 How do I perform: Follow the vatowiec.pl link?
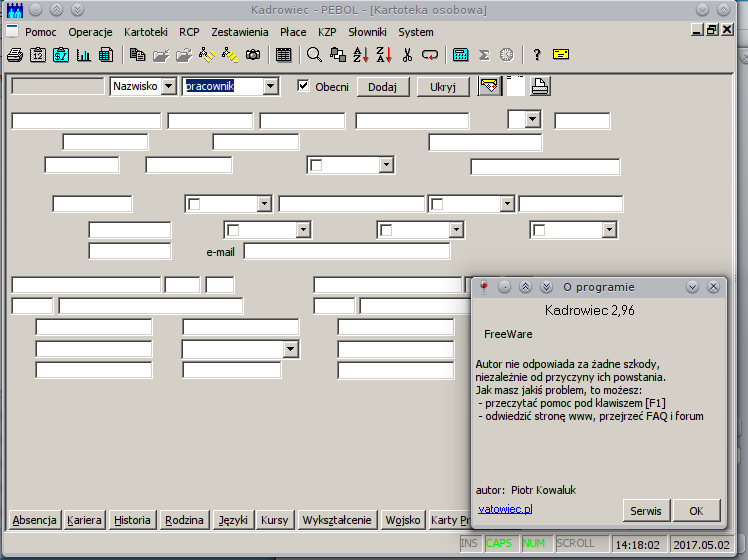pyautogui.click(x=505, y=509)
